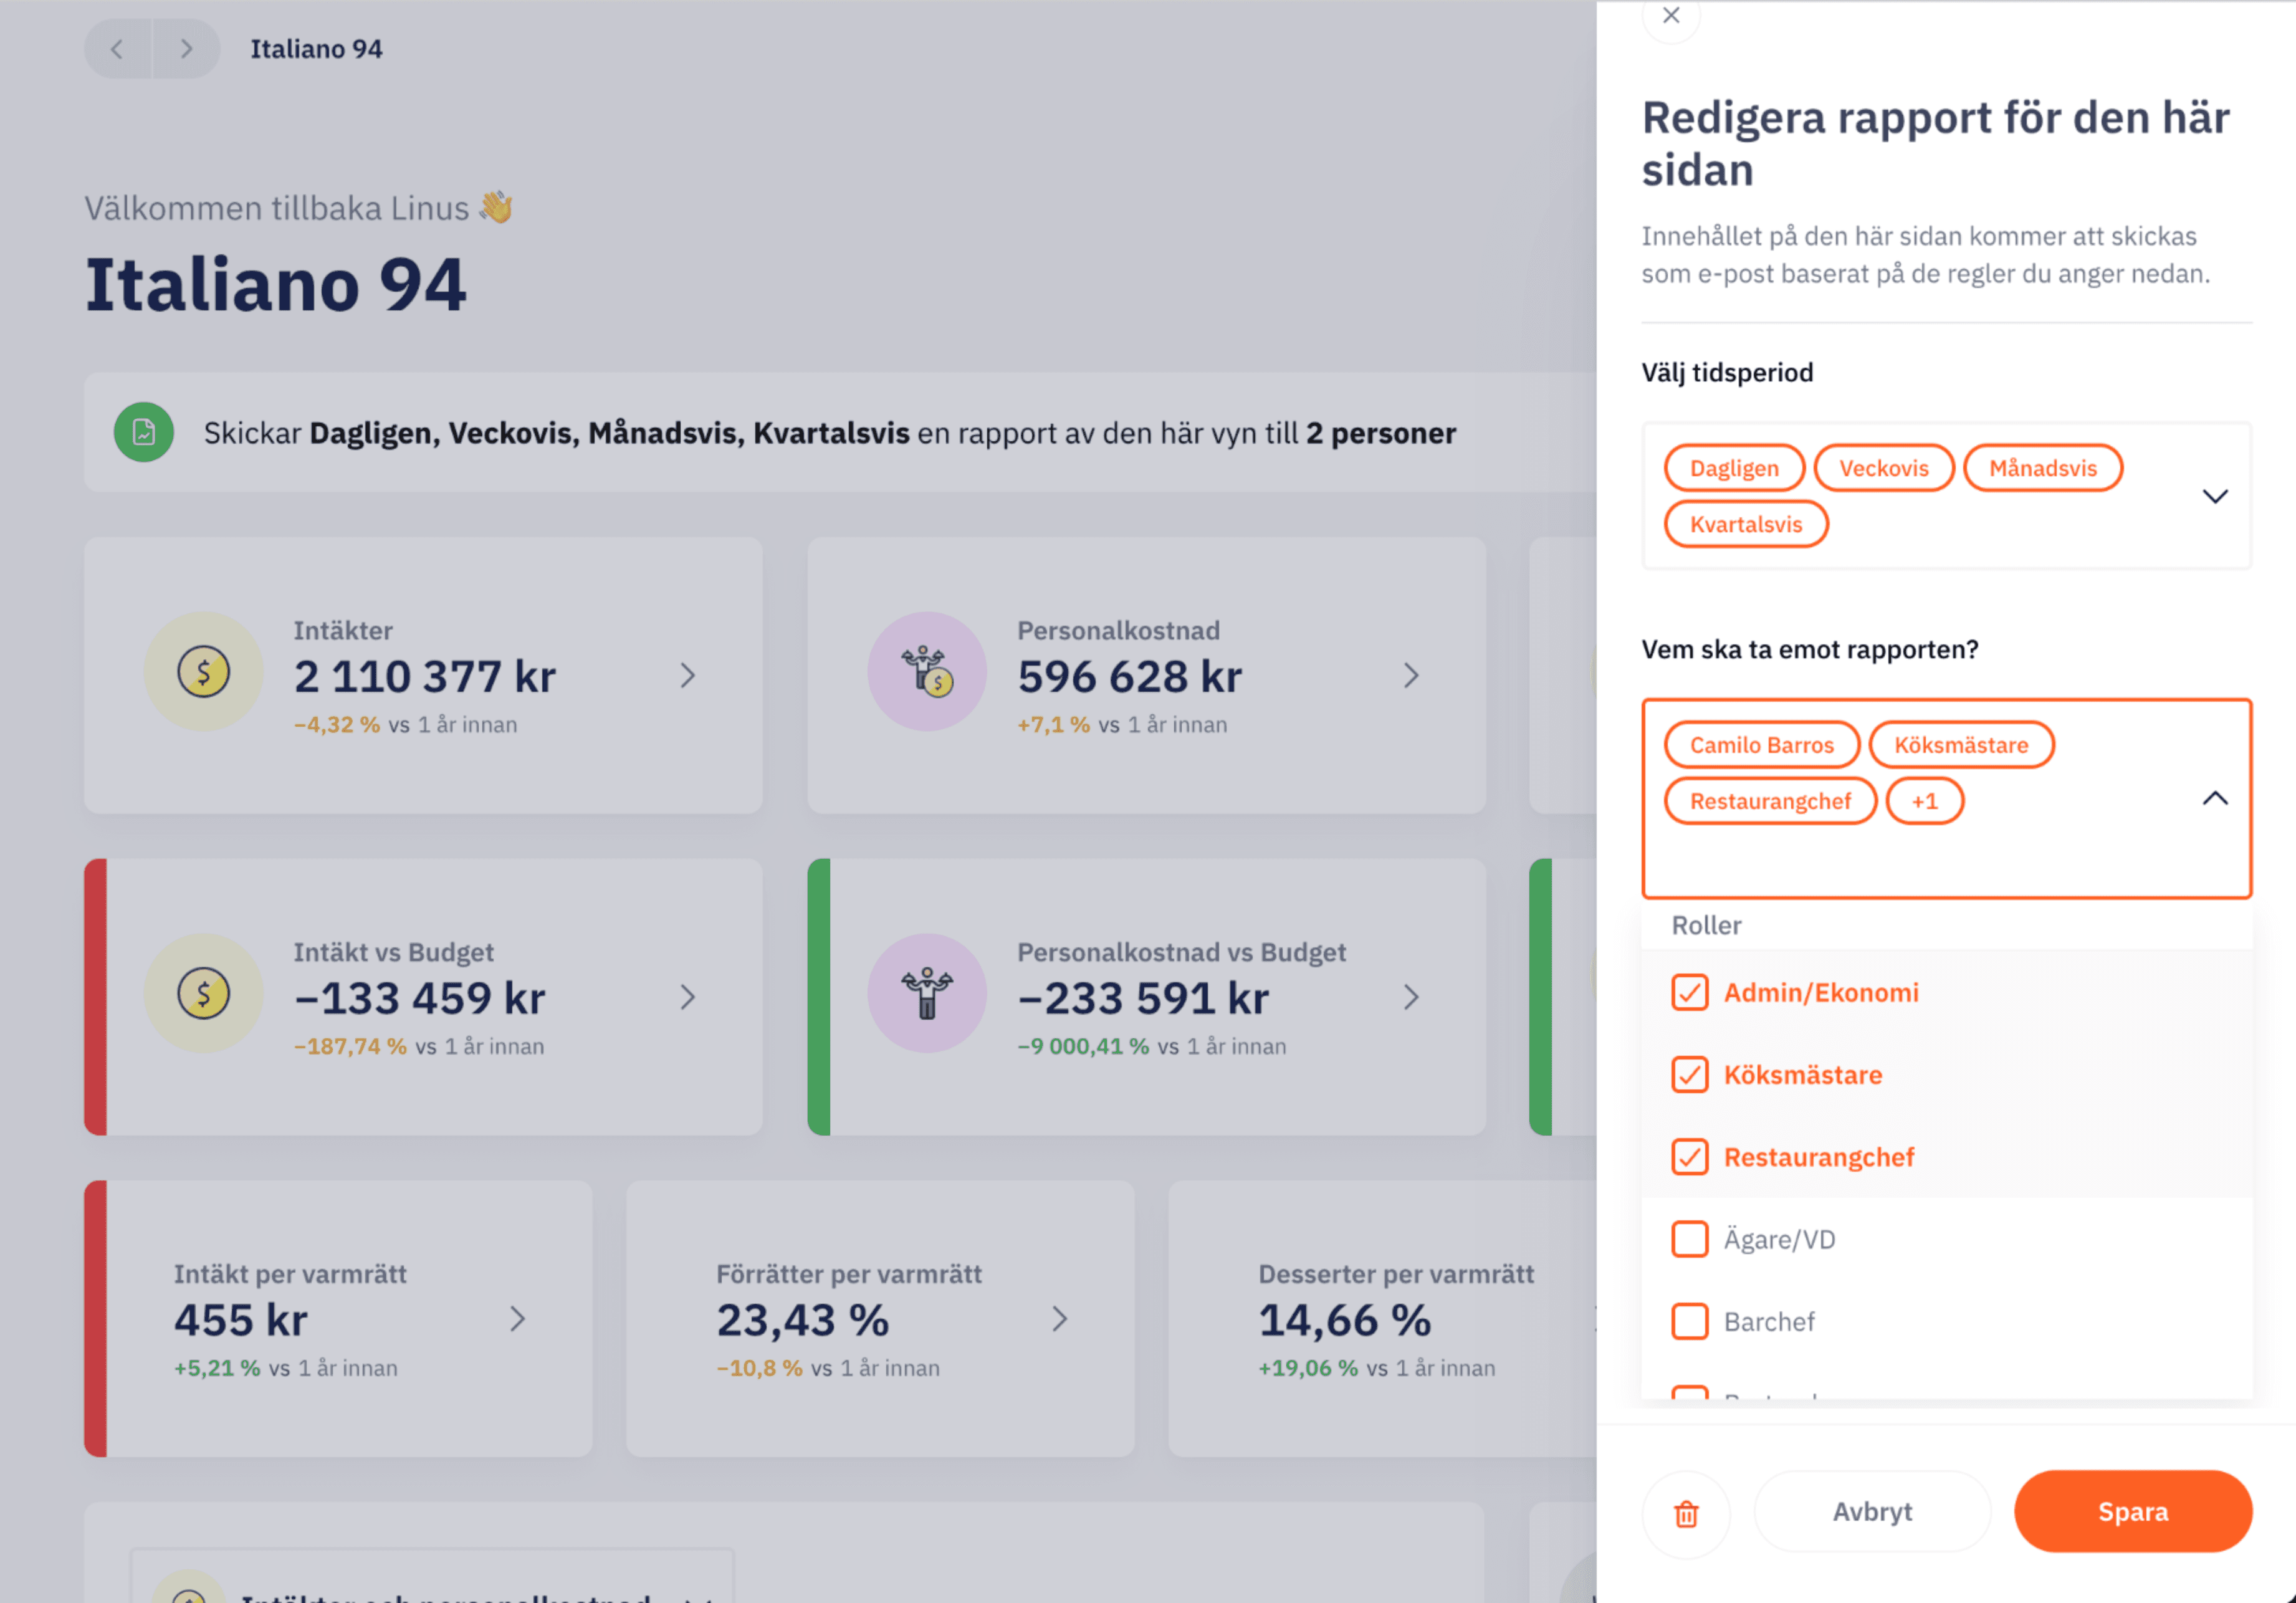
Task: Collapse the recipients dropdown chevron
Action: 2215,798
